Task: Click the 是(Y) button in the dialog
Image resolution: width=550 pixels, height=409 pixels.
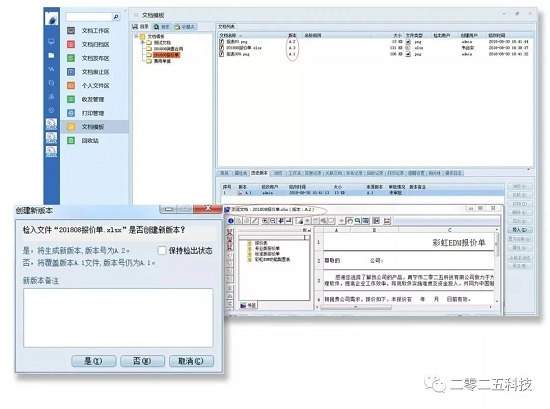Action: pyautogui.click(x=94, y=361)
